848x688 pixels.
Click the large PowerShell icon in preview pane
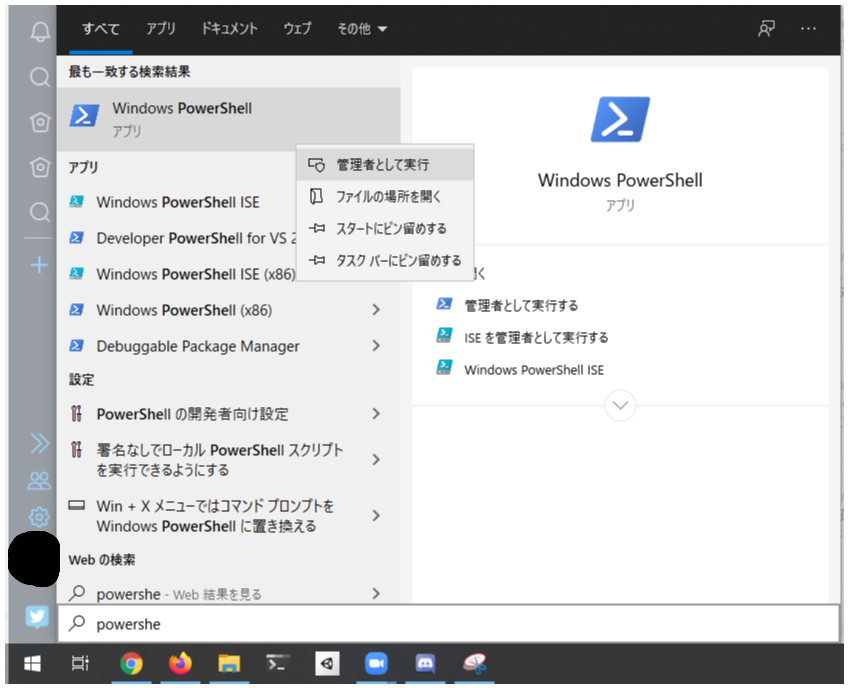coord(620,119)
